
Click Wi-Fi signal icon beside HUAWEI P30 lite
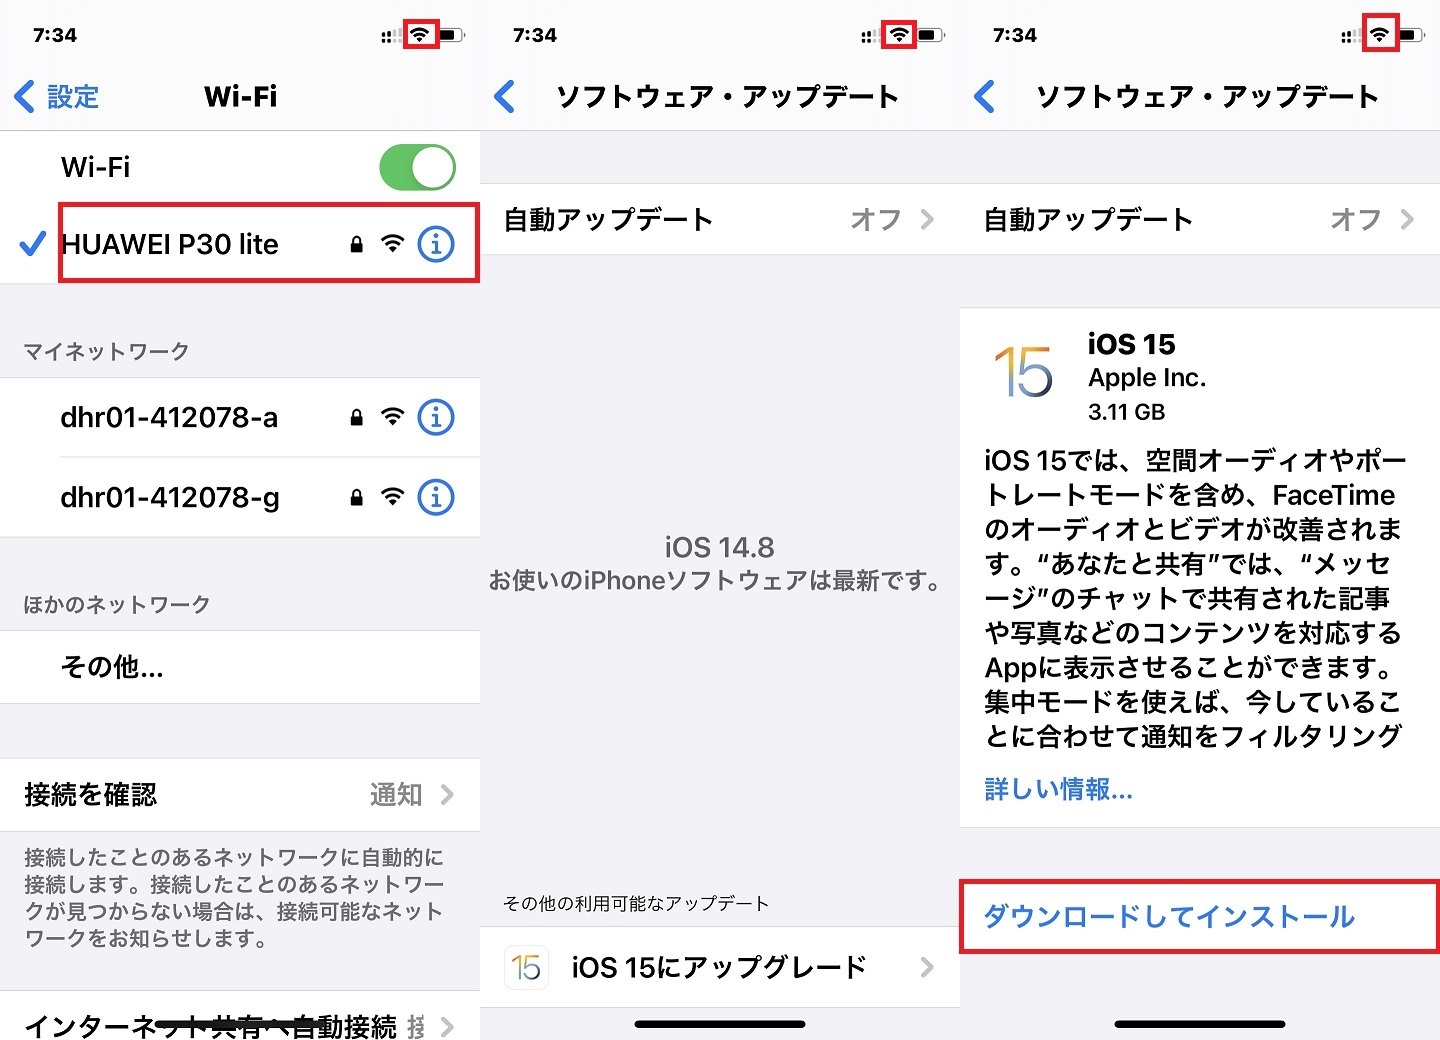coord(393,243)
